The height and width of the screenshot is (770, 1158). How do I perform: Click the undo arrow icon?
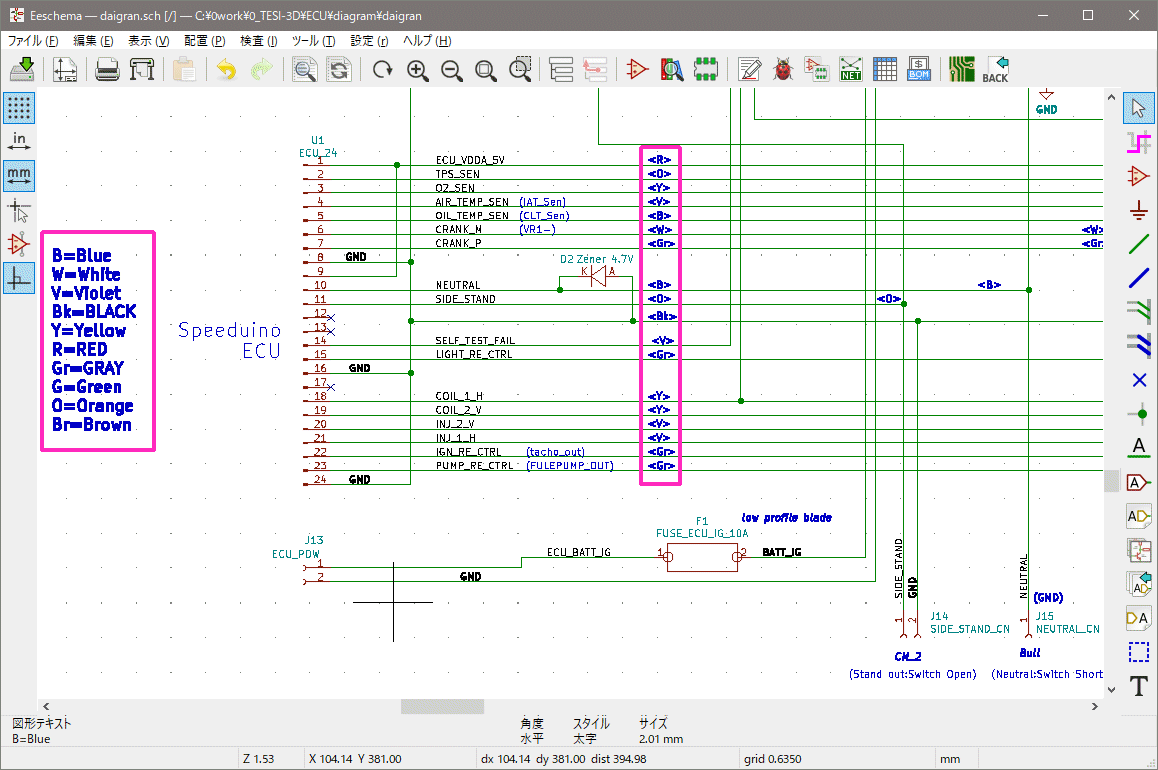click(x=226, y=69)
